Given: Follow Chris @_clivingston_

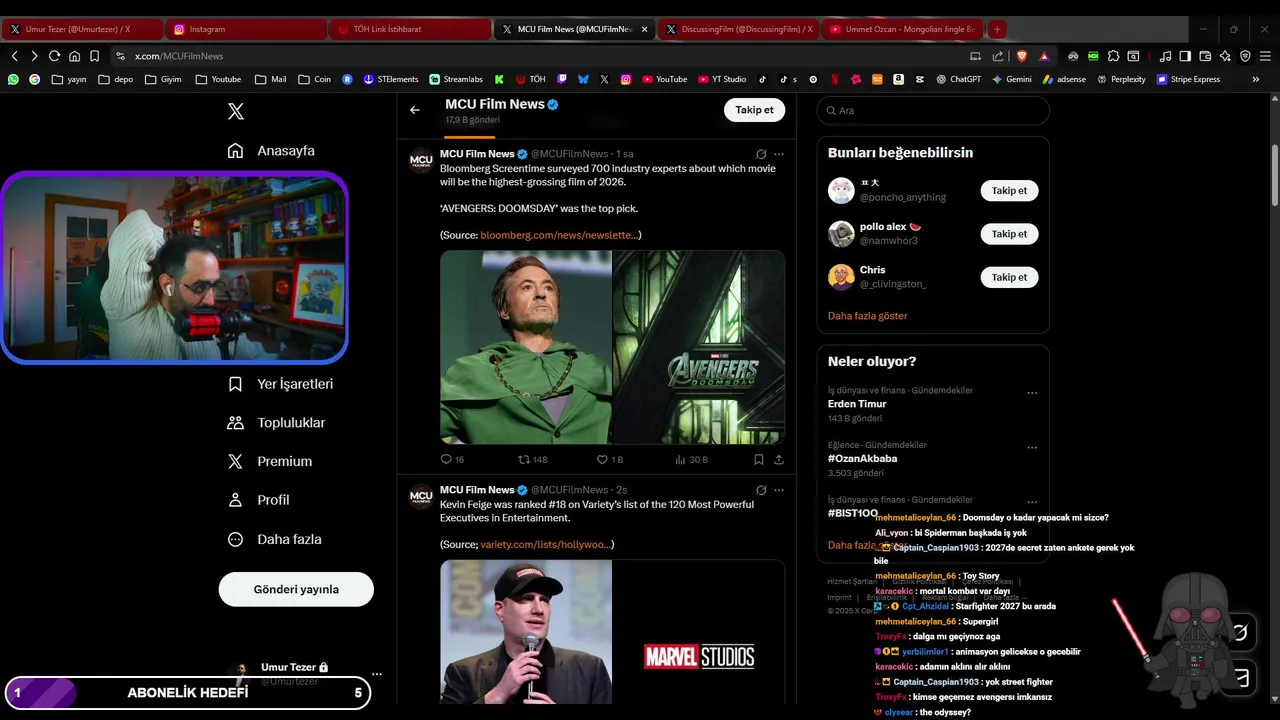Looking at the screenshot, I should coord(1009,277).
